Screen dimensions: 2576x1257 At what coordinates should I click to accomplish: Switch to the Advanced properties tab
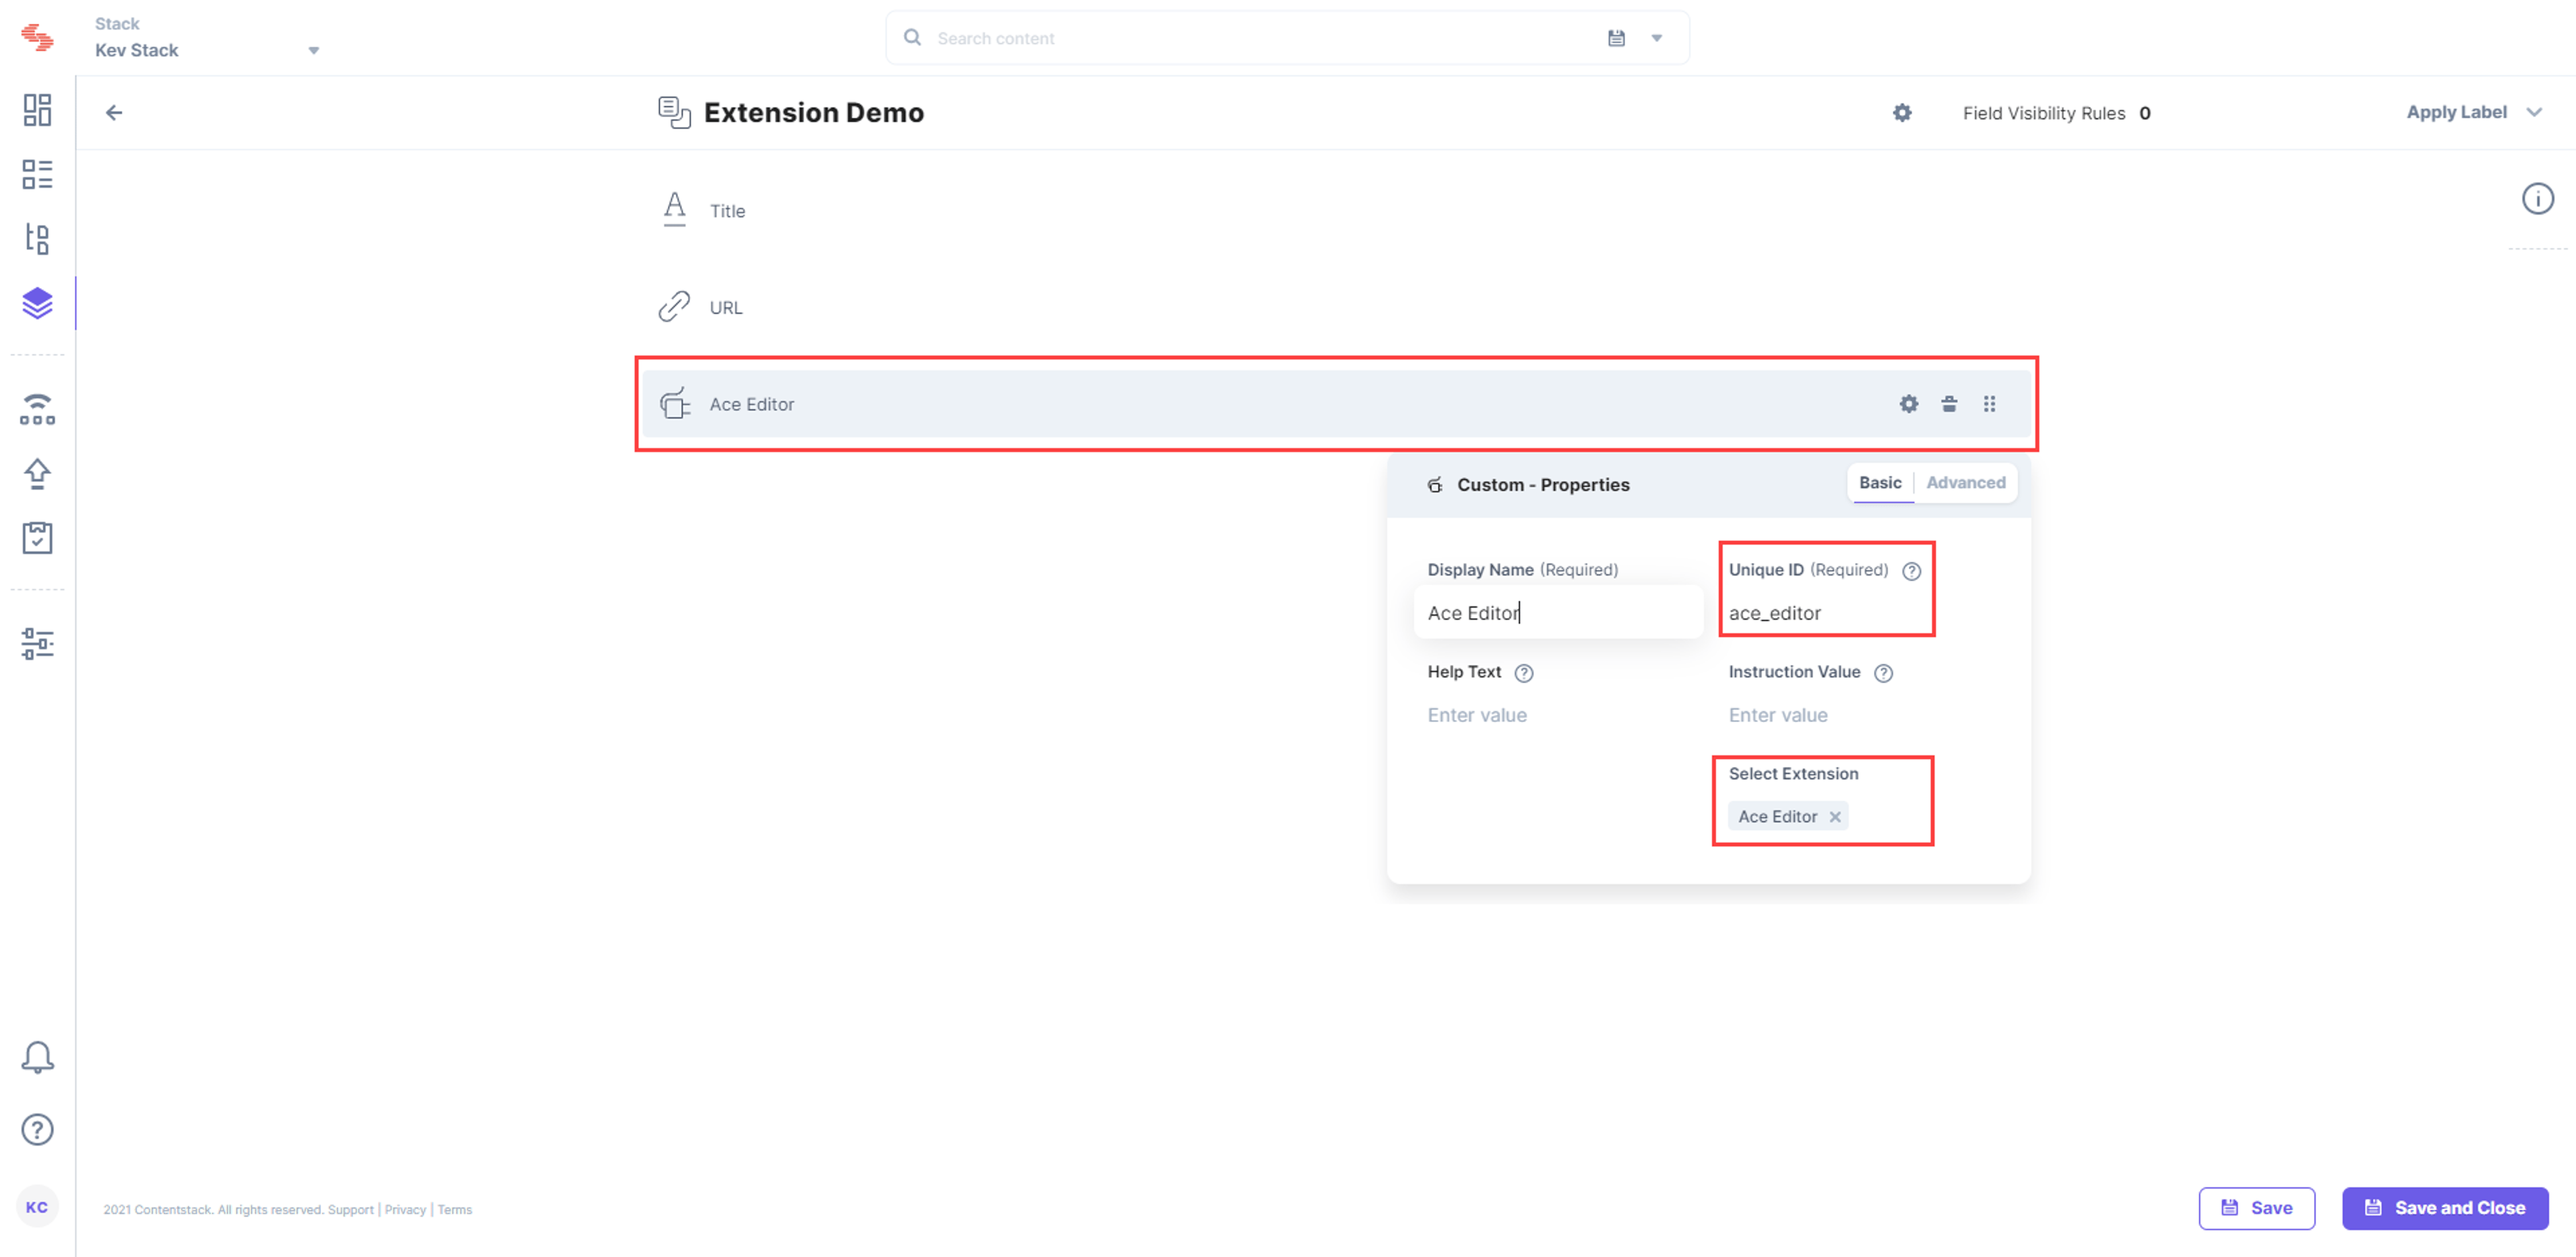[1965, 483]
